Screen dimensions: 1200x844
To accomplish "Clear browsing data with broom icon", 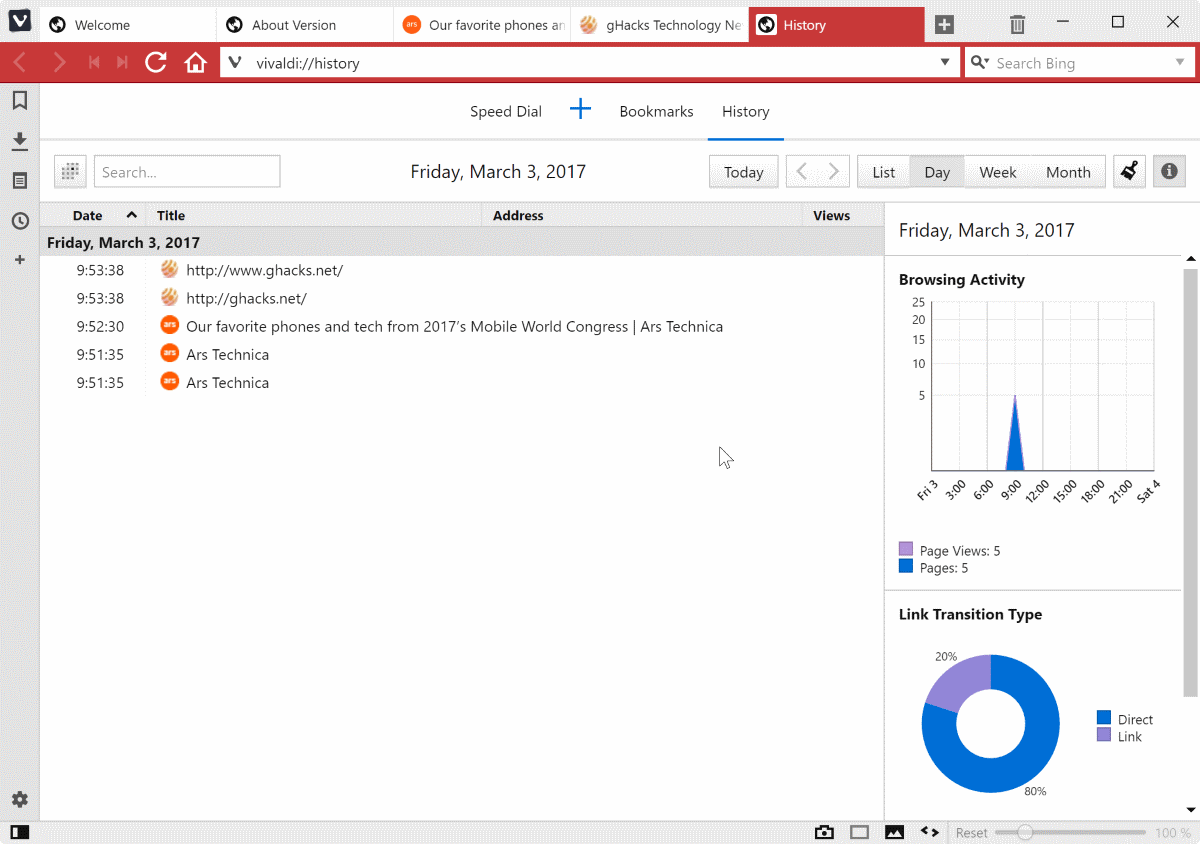I will (x=1130, y=171).
